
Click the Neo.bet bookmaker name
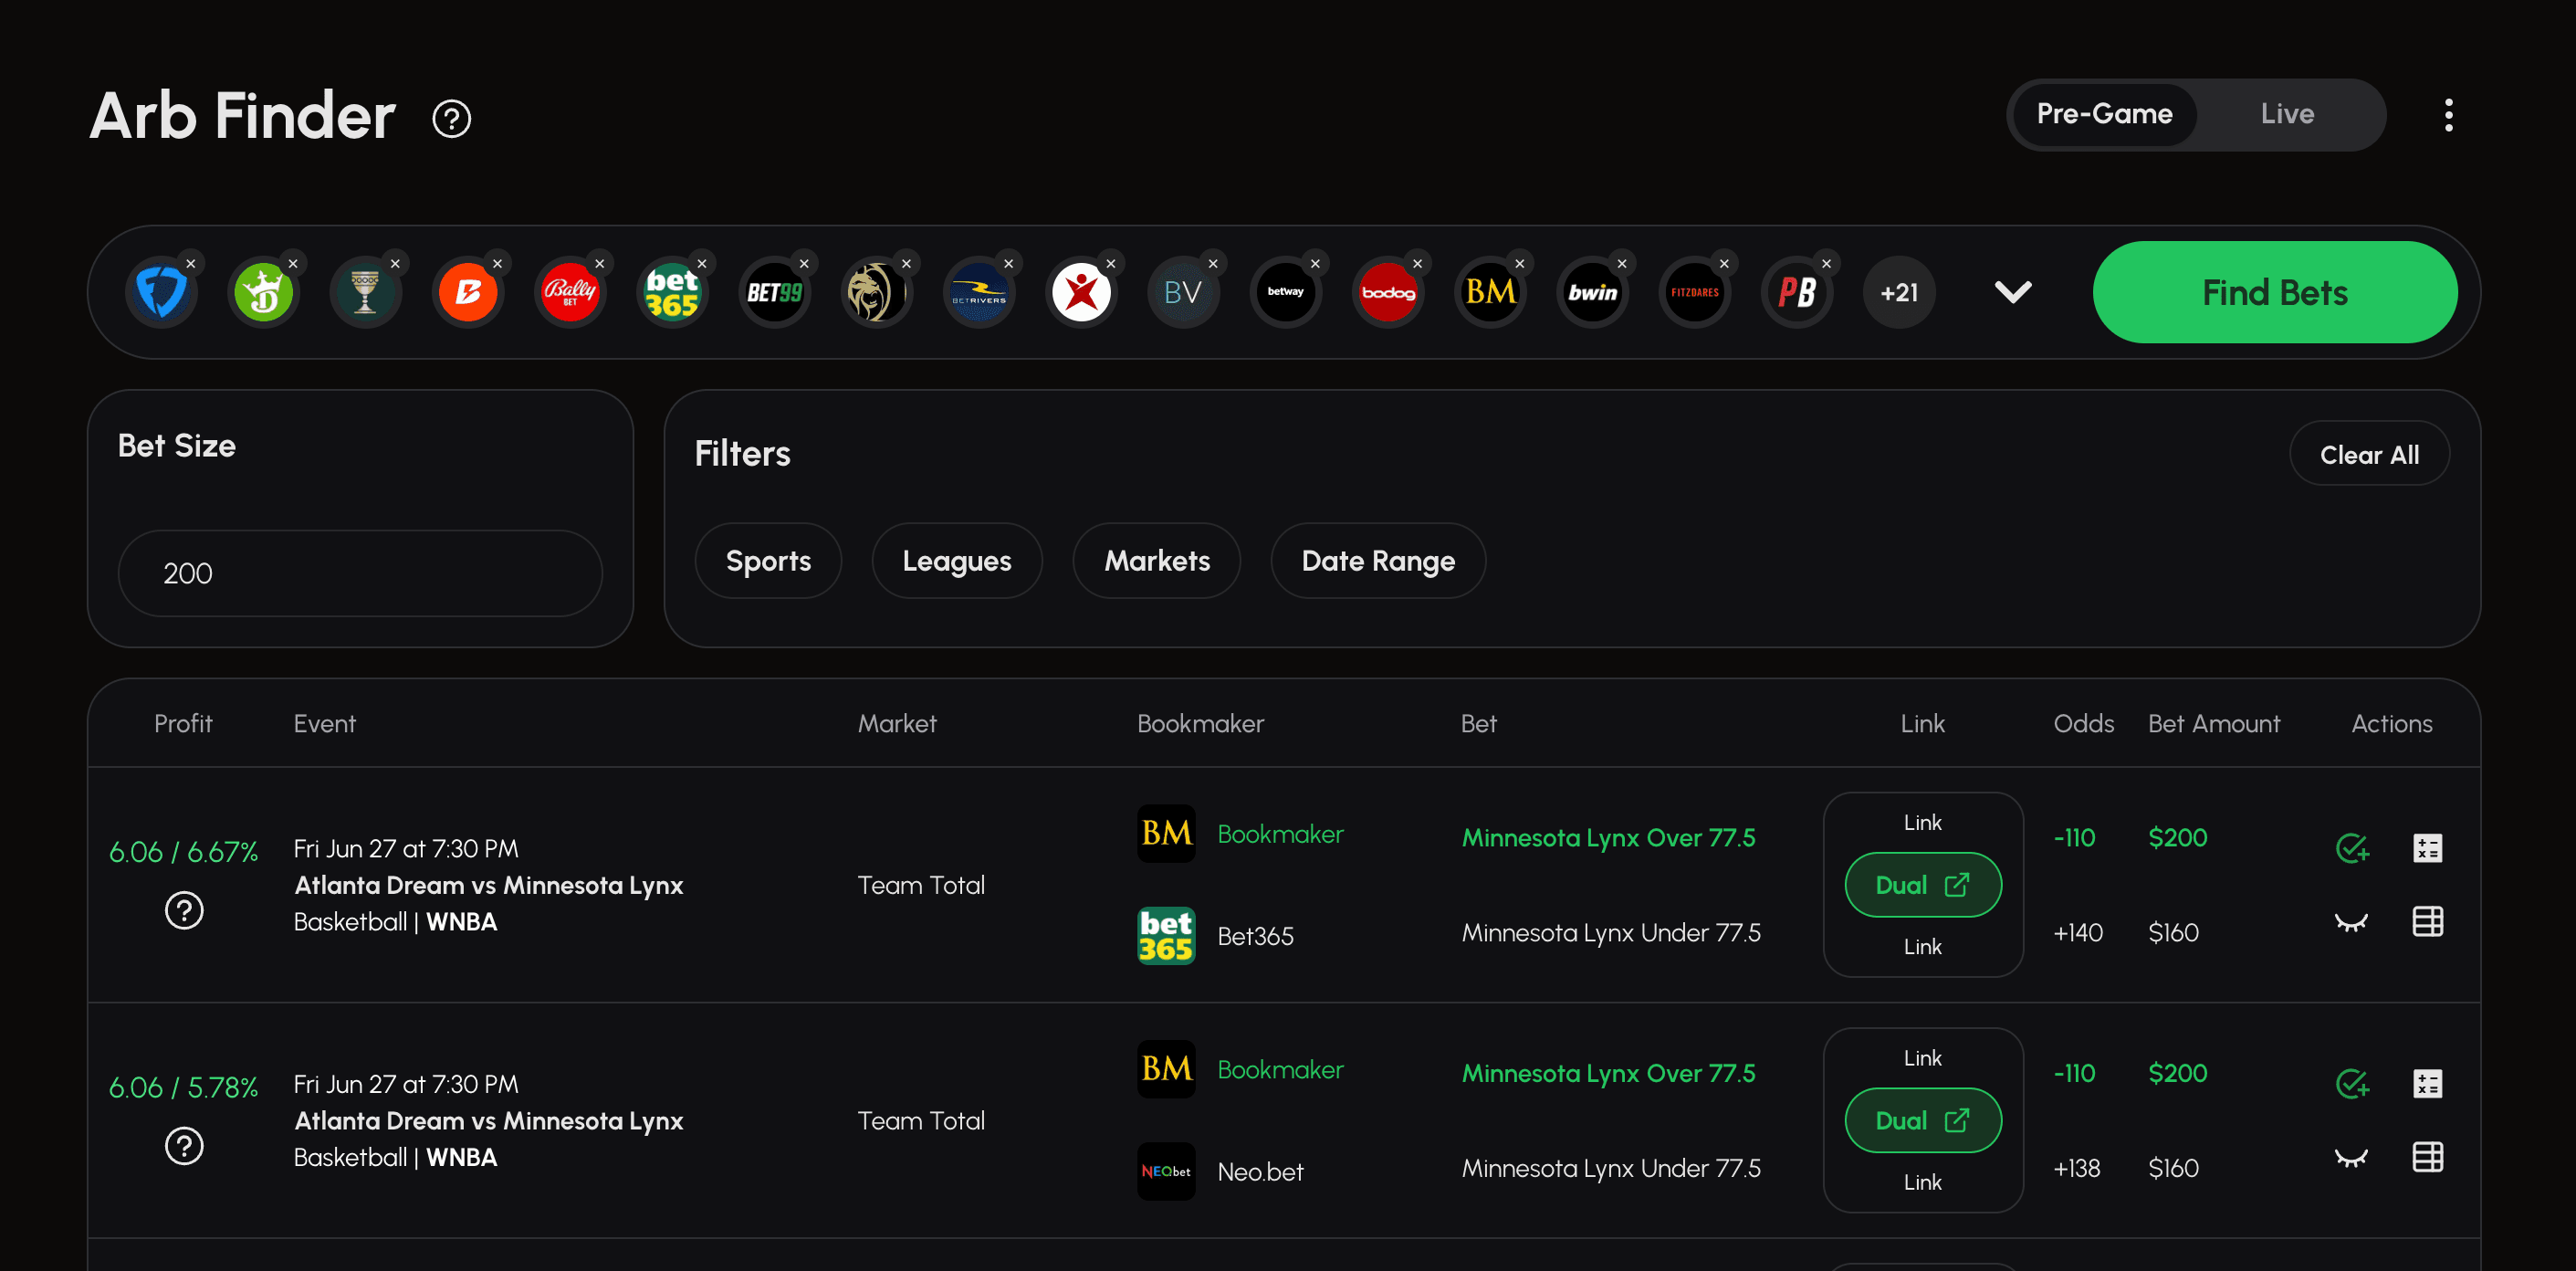pos(1260,1172)
